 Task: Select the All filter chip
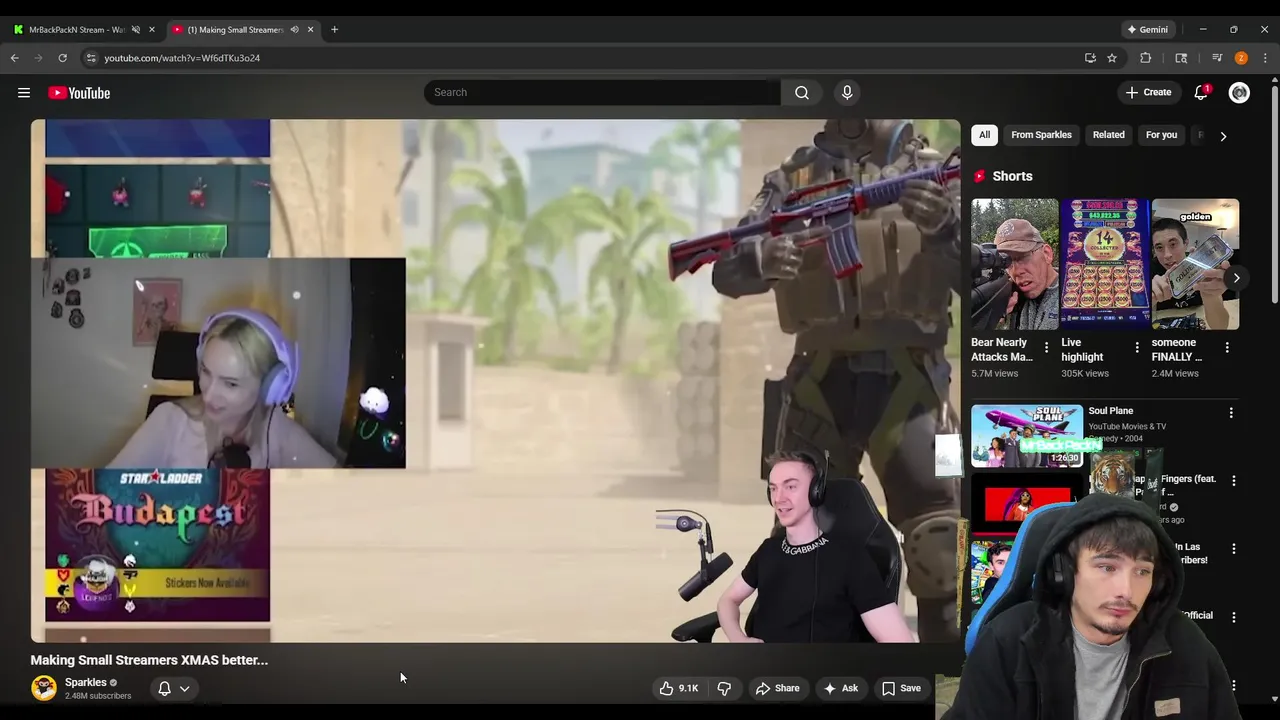point(985,135)
